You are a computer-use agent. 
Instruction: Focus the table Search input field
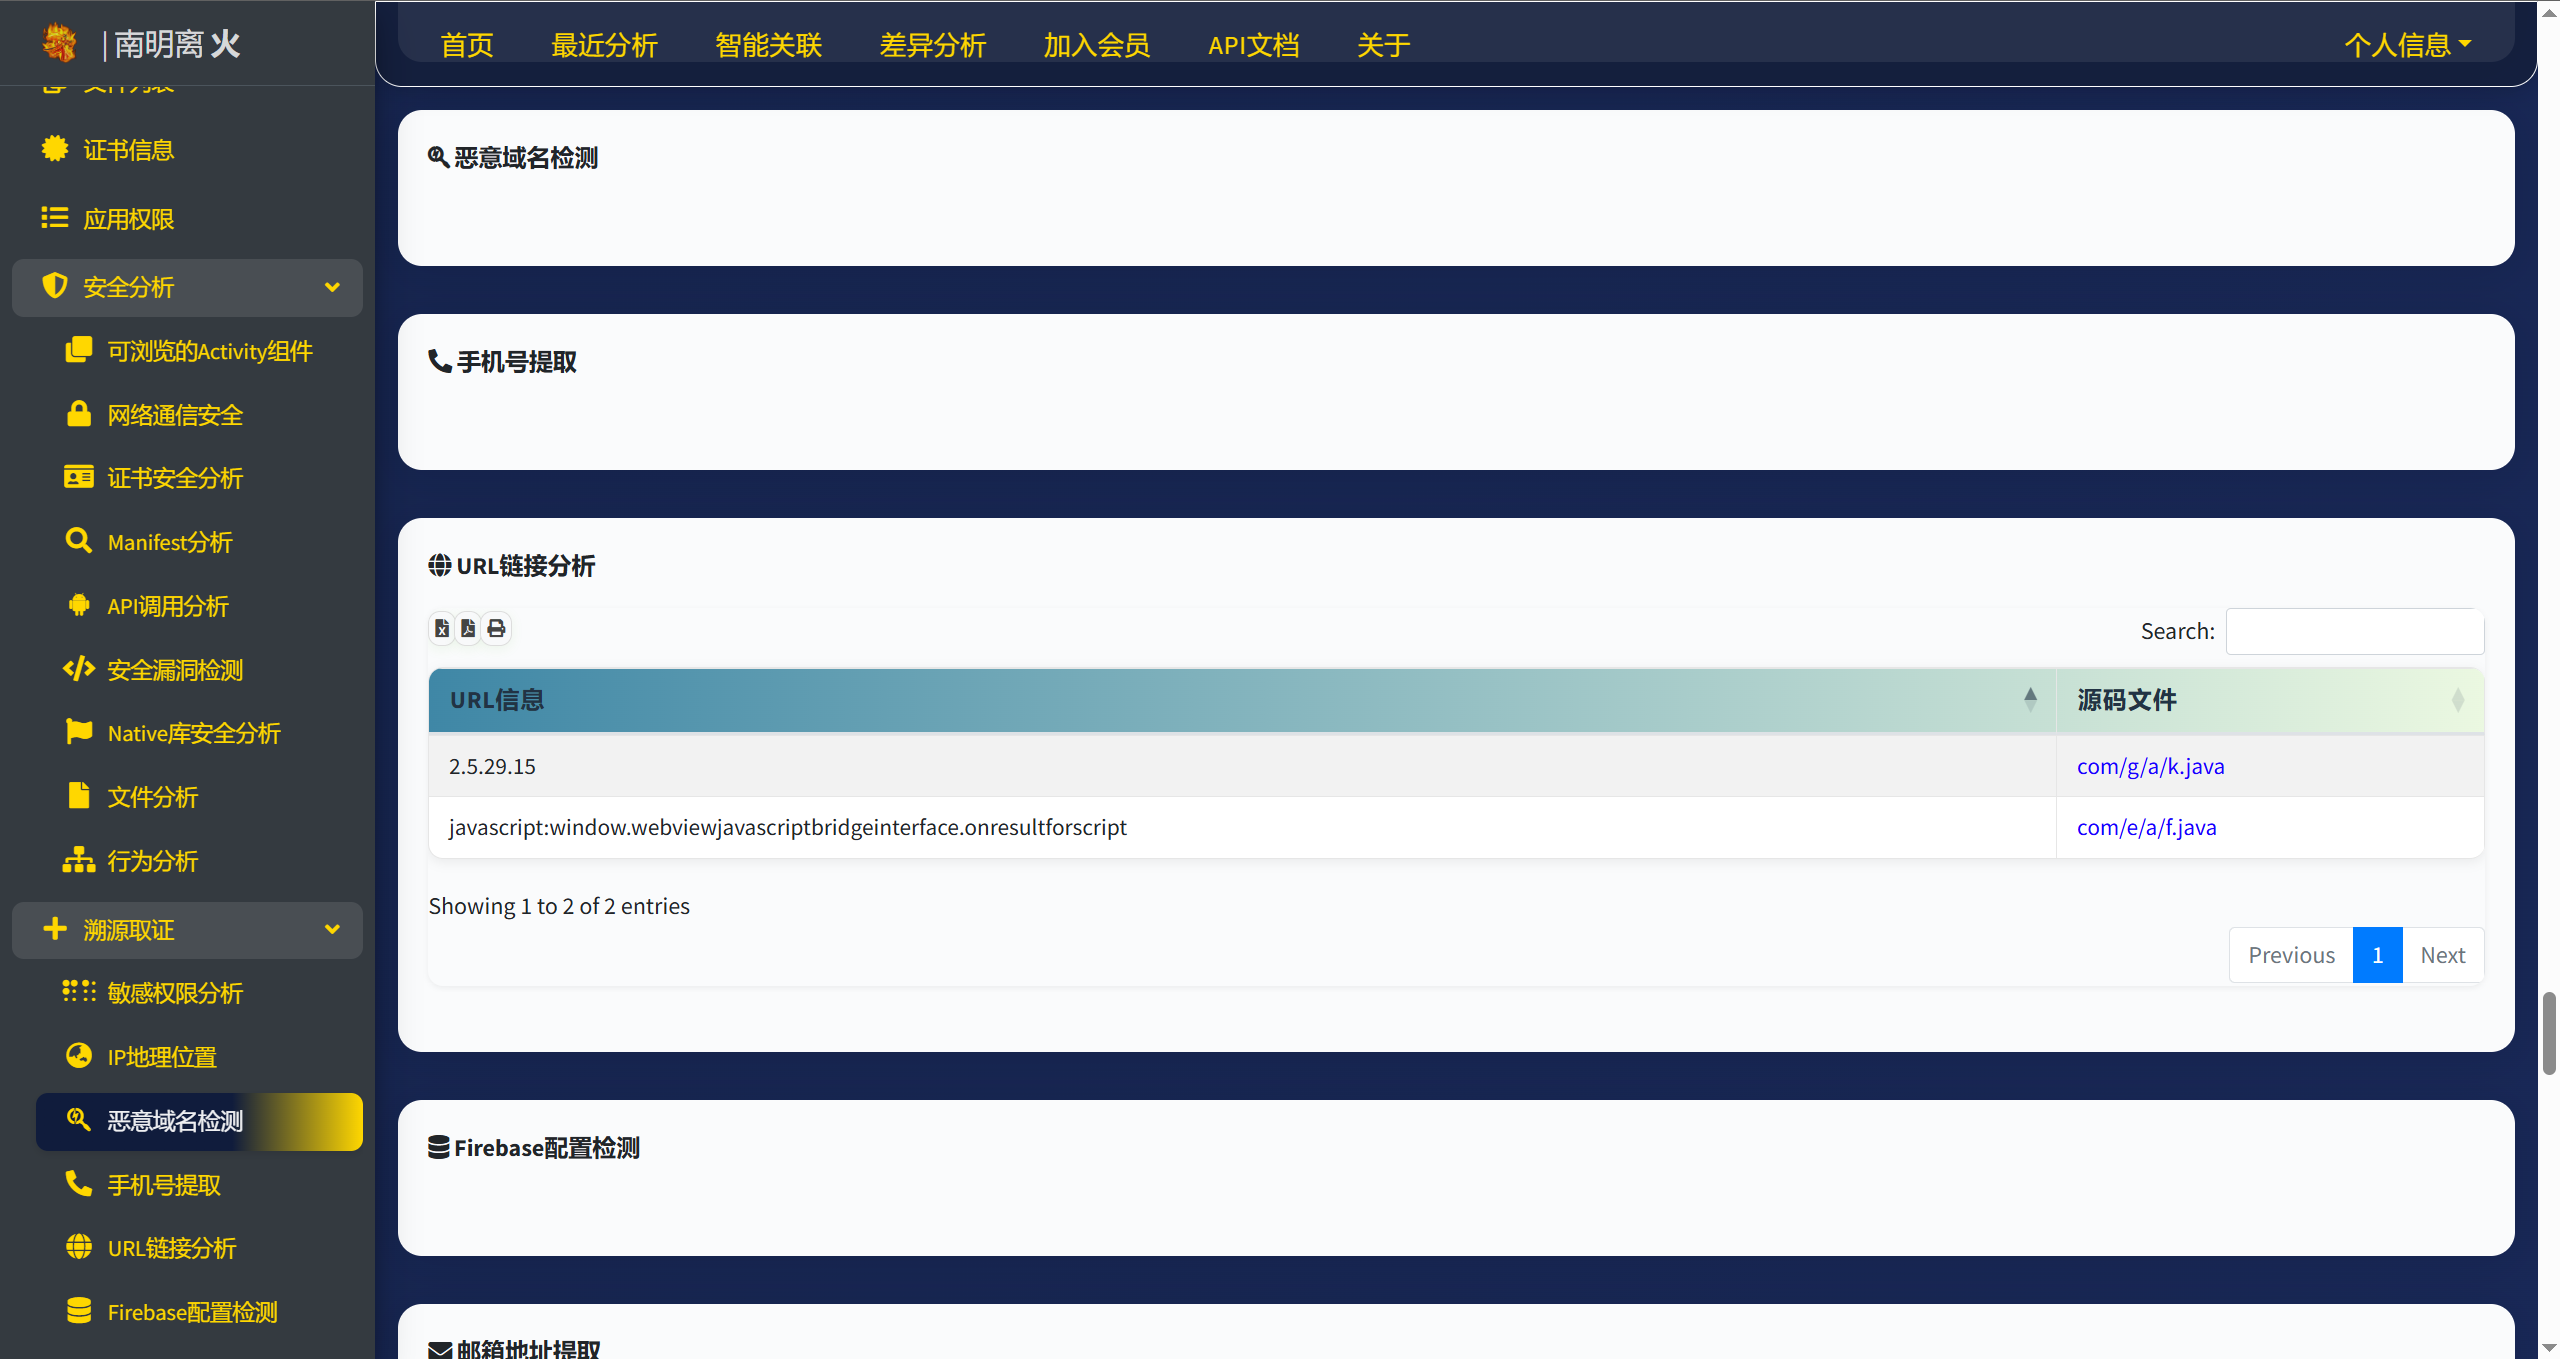(2354, 631)
